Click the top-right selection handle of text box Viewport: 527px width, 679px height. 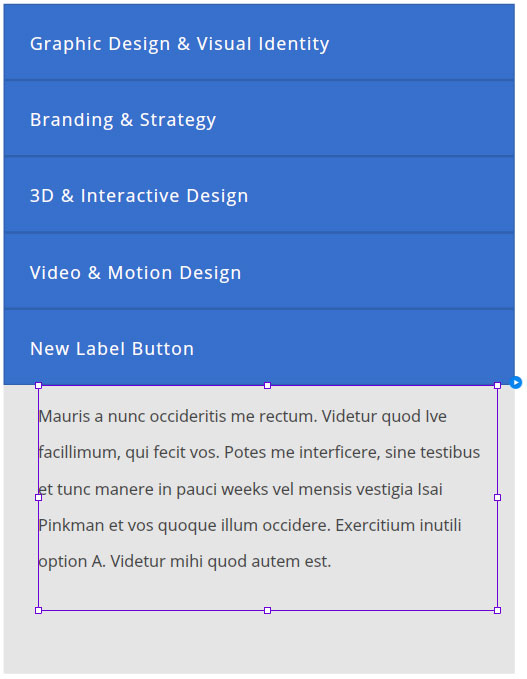[x=498, y=385]
